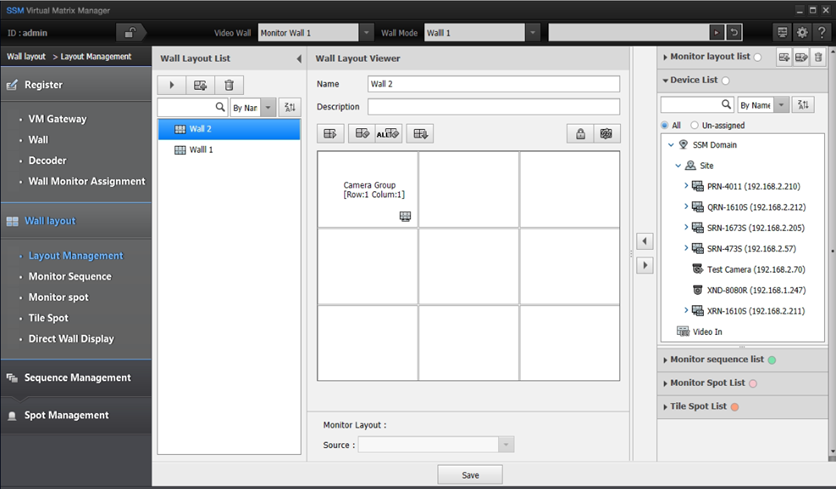Click the right arrow button between viewer and device panel
Image resolution: width=836 pixels, height=489 pixels.
tap(645, 265)
